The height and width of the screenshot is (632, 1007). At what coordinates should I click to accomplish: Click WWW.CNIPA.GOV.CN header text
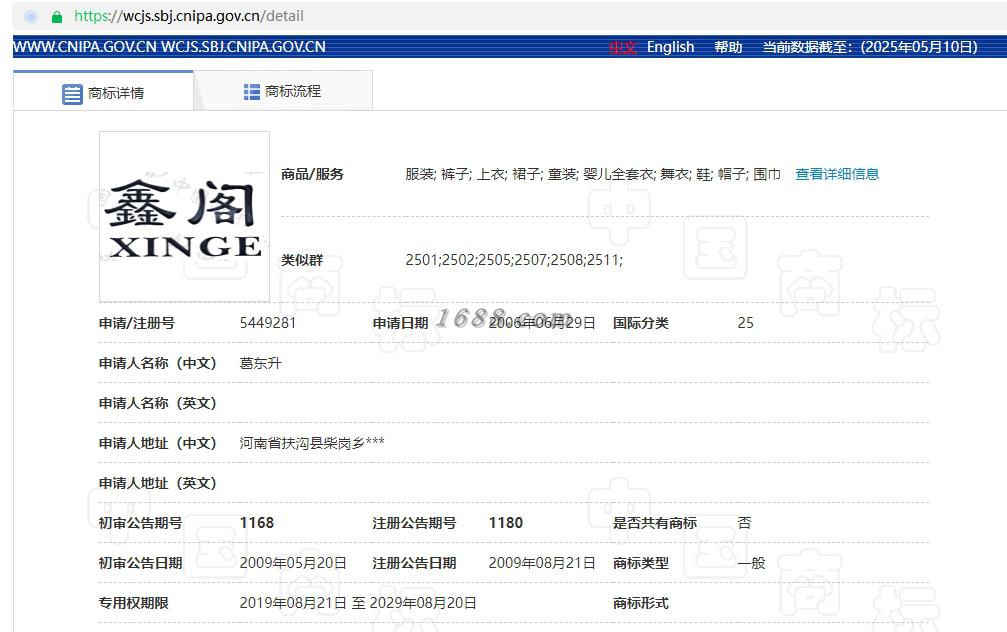coord(85,47)
